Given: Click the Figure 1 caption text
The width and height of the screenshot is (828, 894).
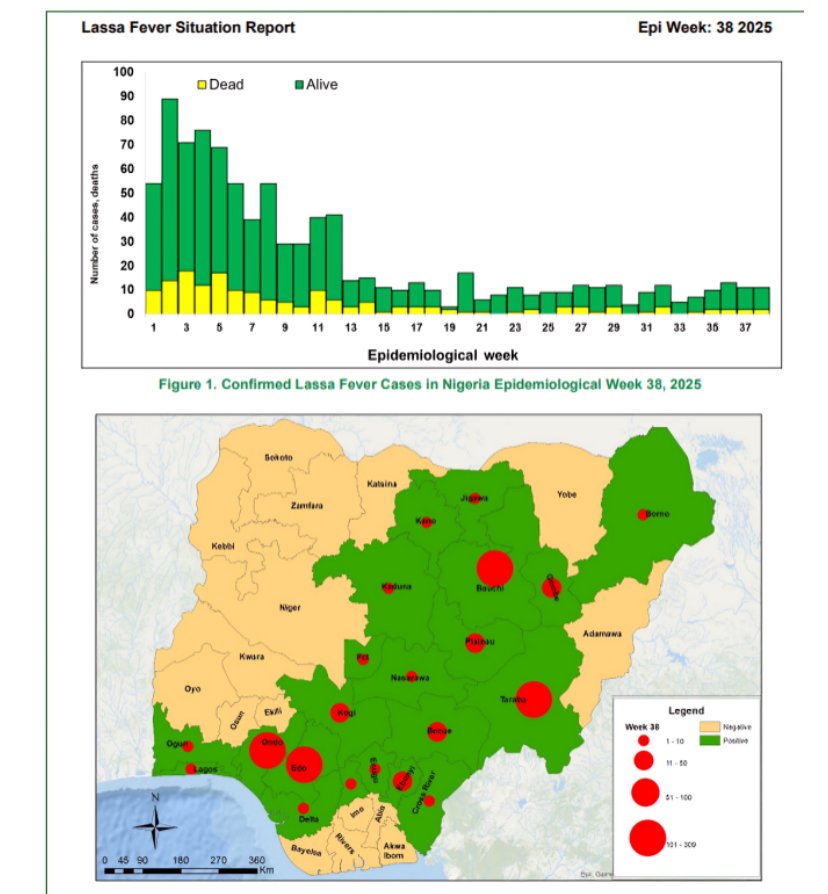Looking at the screenshot, I should (428, 384).
